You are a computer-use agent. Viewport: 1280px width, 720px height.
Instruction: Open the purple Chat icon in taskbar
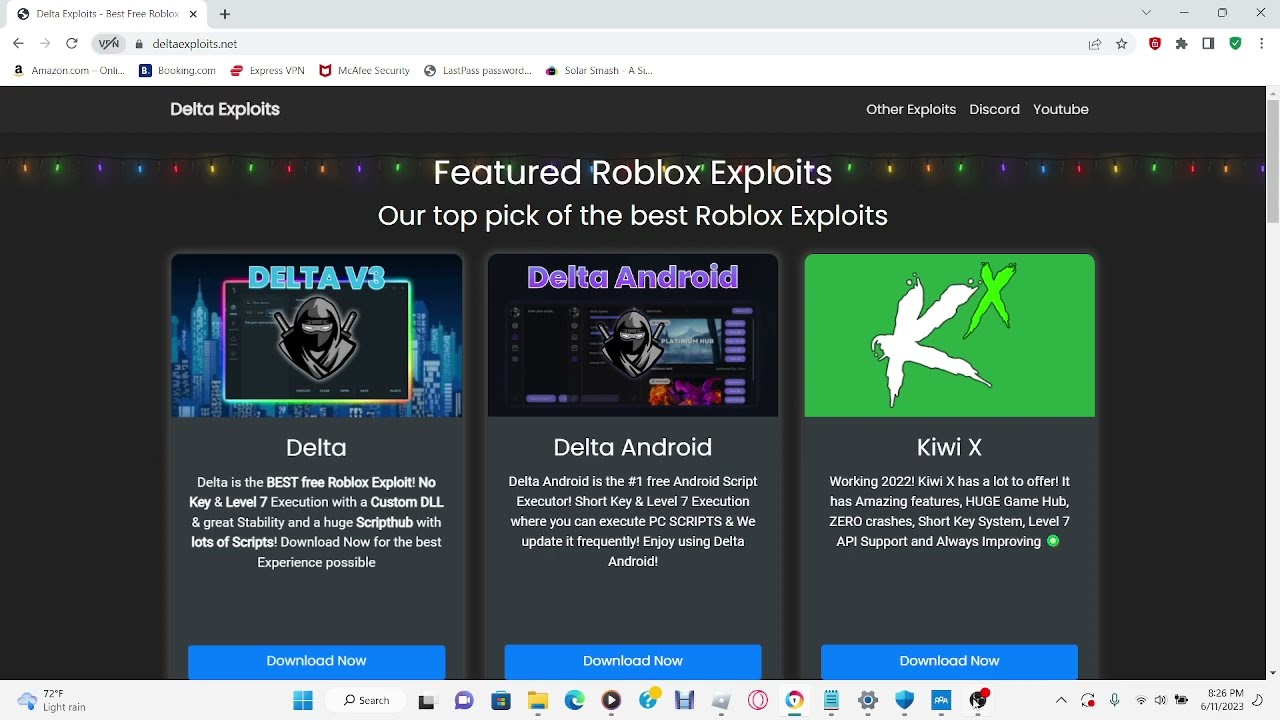(x=464, y=700)
